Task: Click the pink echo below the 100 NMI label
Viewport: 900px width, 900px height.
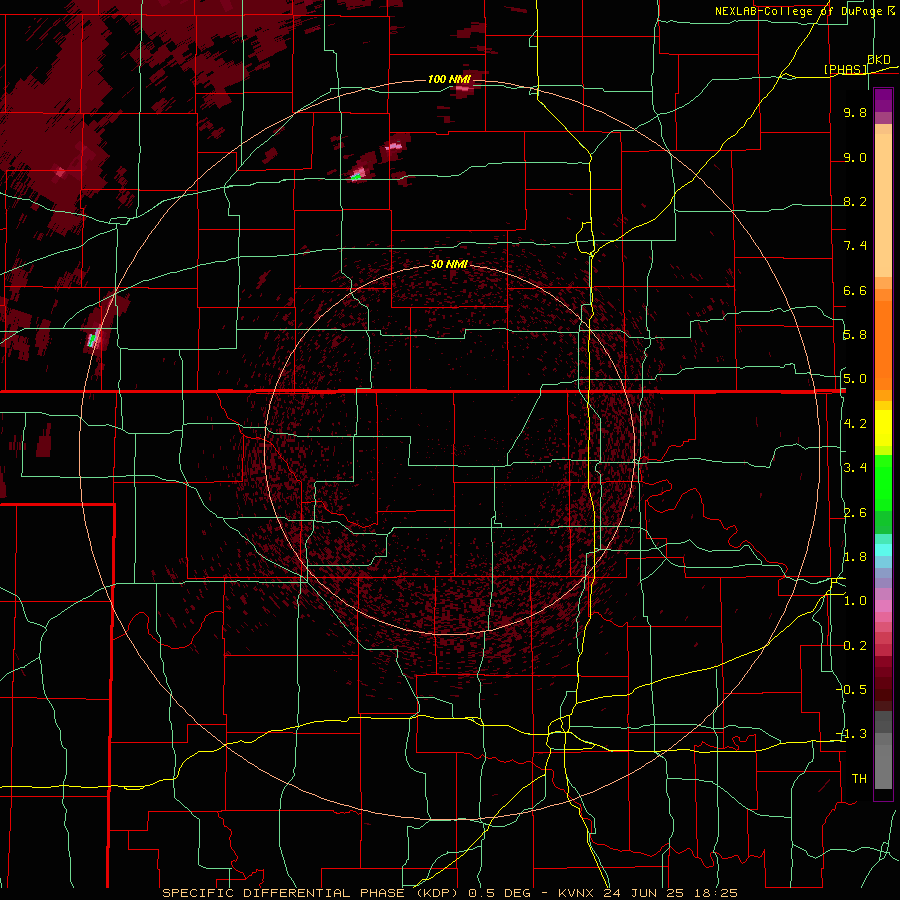Action: (x=463, y=89)
